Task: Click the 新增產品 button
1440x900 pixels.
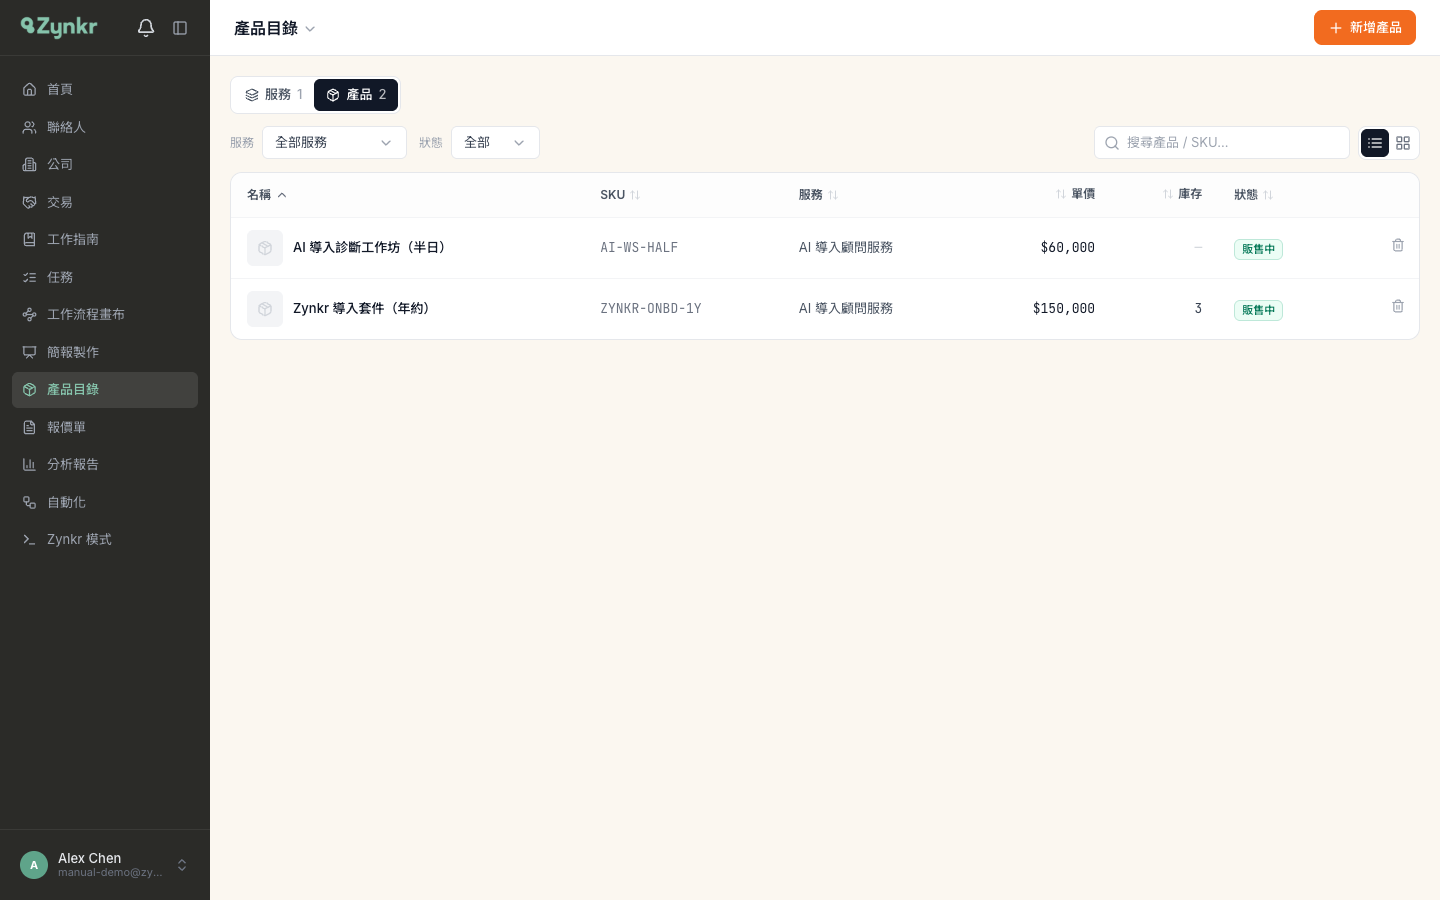Action: [1364, 28]
